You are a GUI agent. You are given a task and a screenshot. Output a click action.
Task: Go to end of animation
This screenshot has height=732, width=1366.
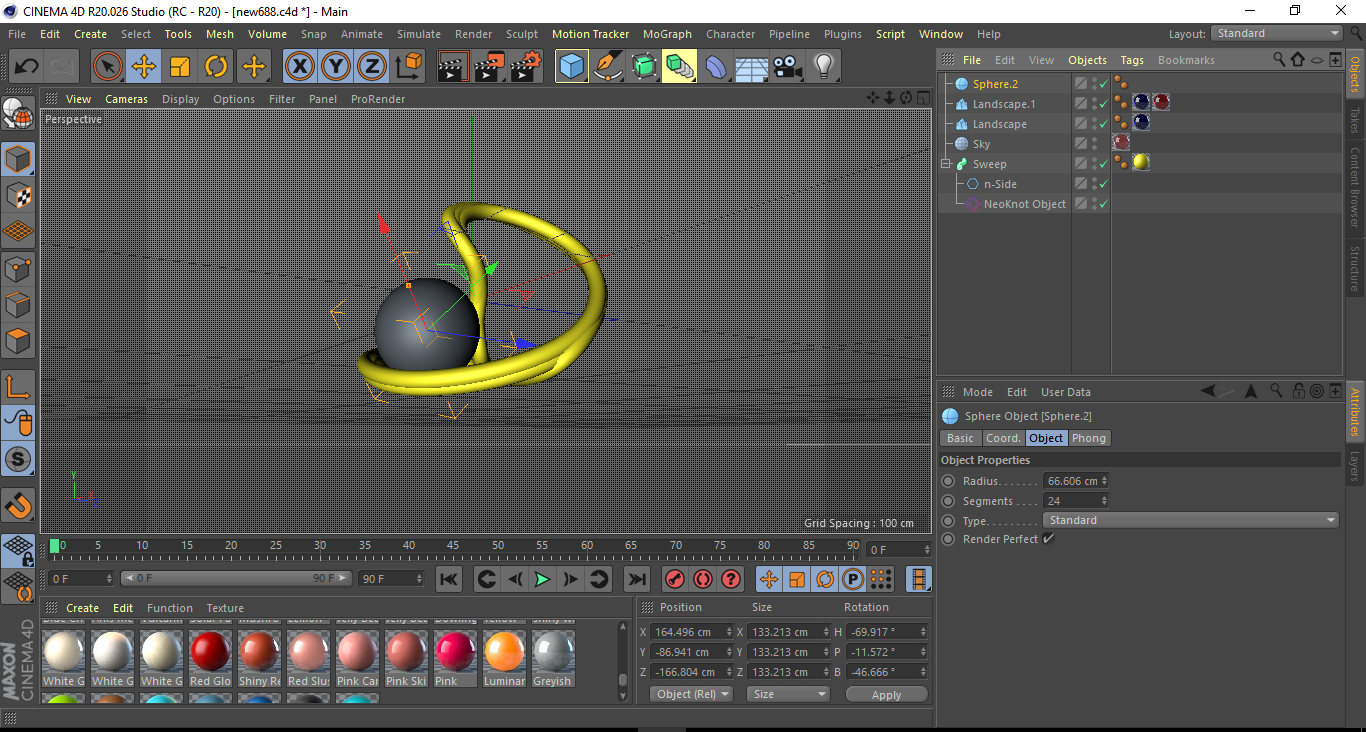point(636,579)
